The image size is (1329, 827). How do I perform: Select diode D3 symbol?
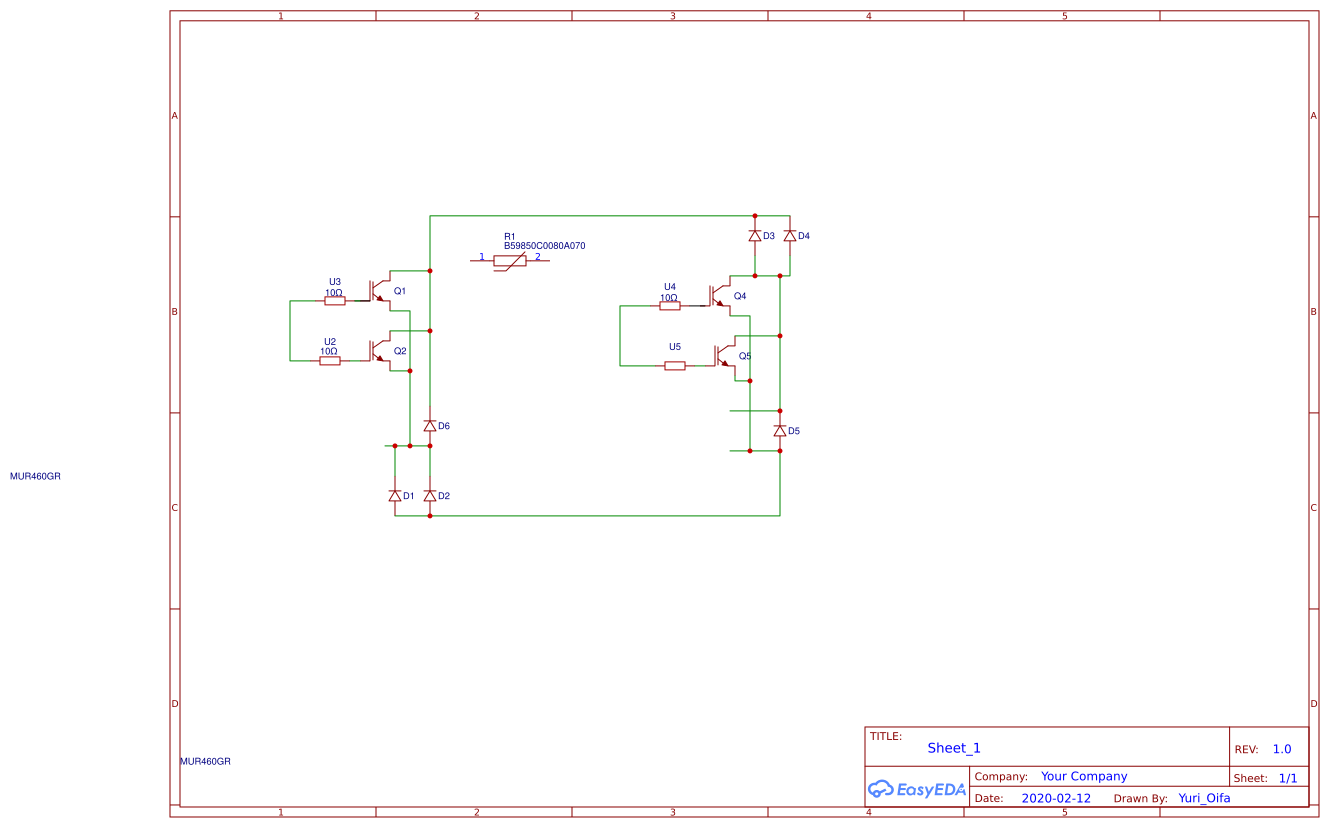(756, 236)
